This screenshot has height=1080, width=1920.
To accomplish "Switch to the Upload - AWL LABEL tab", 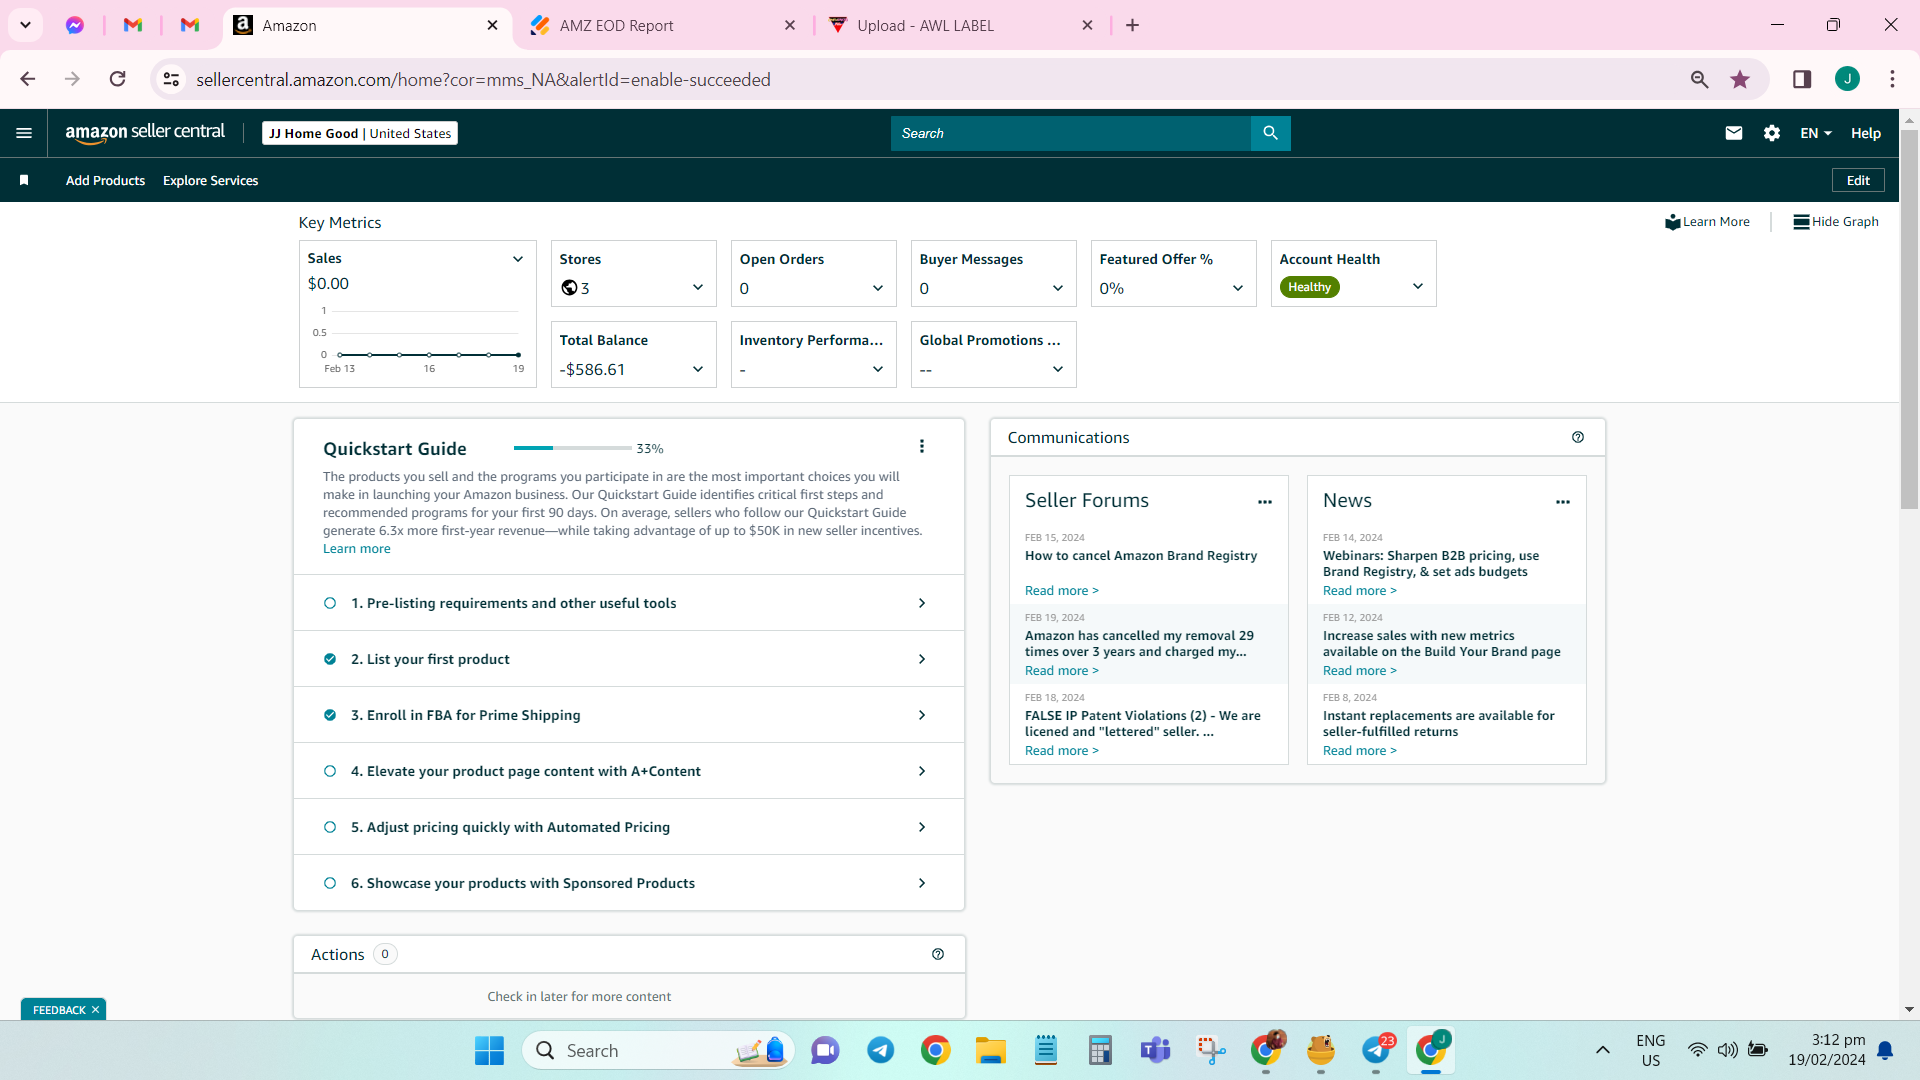I will tap(960, 26).
